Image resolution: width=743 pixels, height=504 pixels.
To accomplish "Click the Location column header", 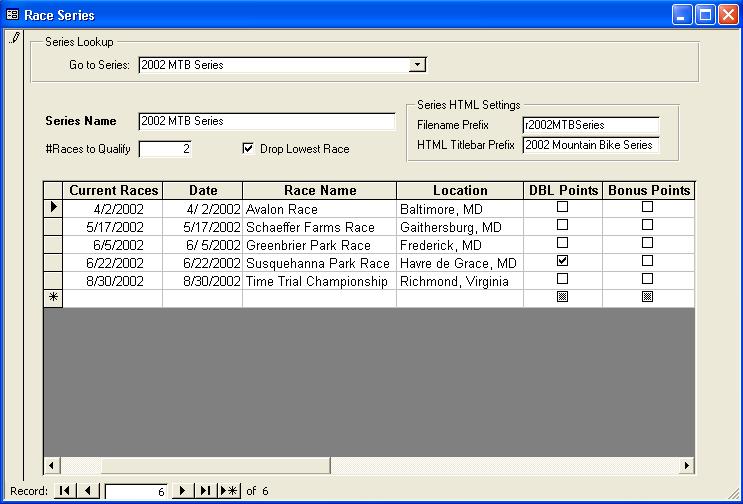I will (460, 190).
